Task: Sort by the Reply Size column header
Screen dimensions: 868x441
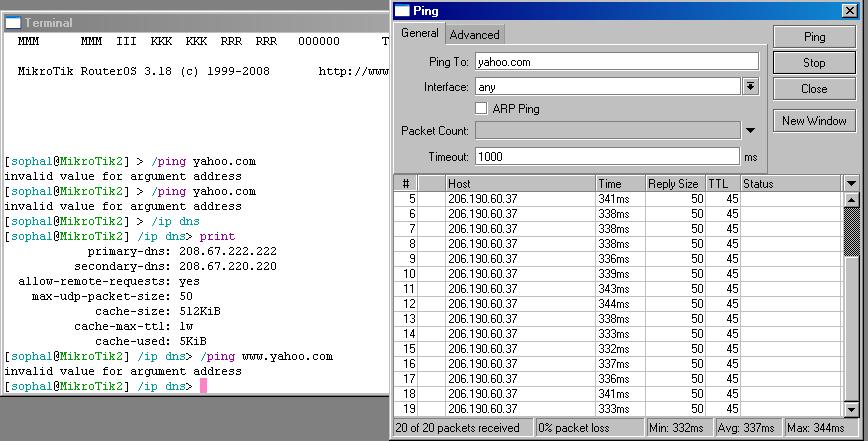Action: click(x=675, y=183)
